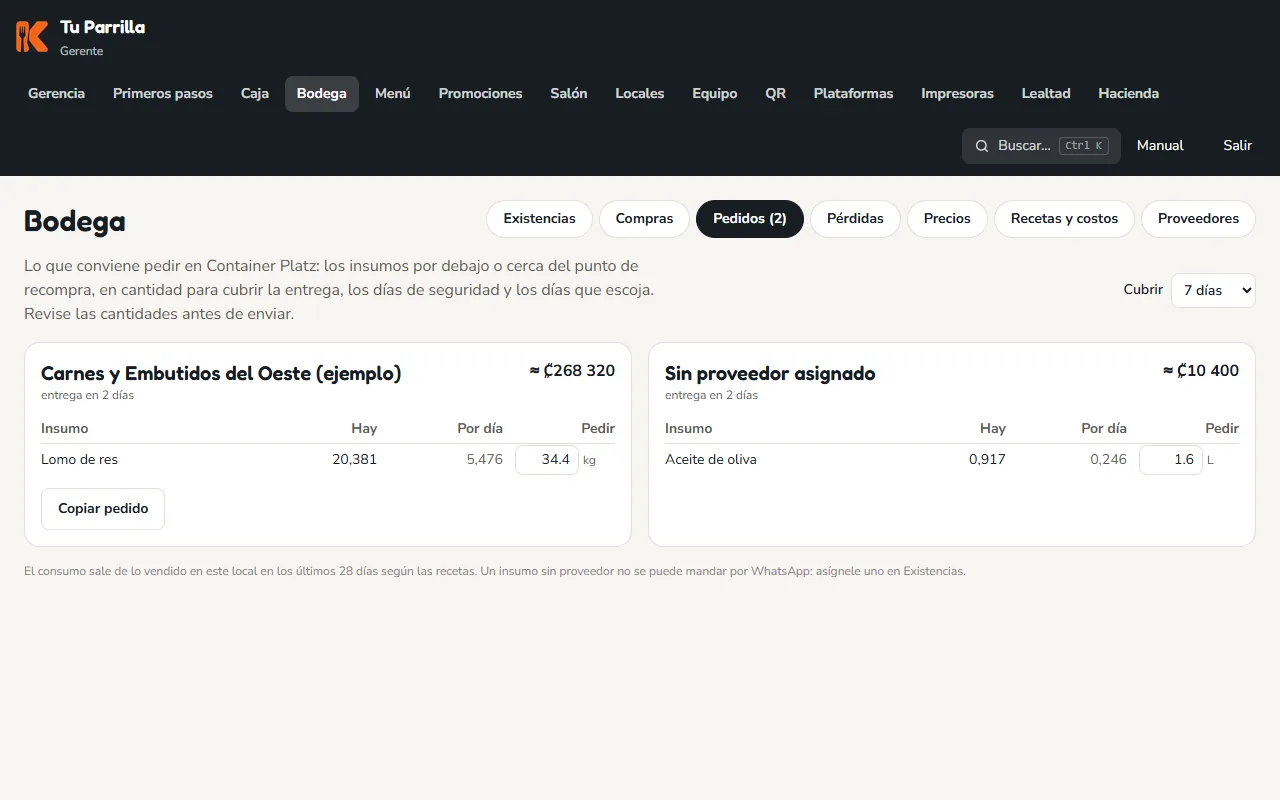
Task: Open the Lealtad section
Action: [x=1046, y=94]
